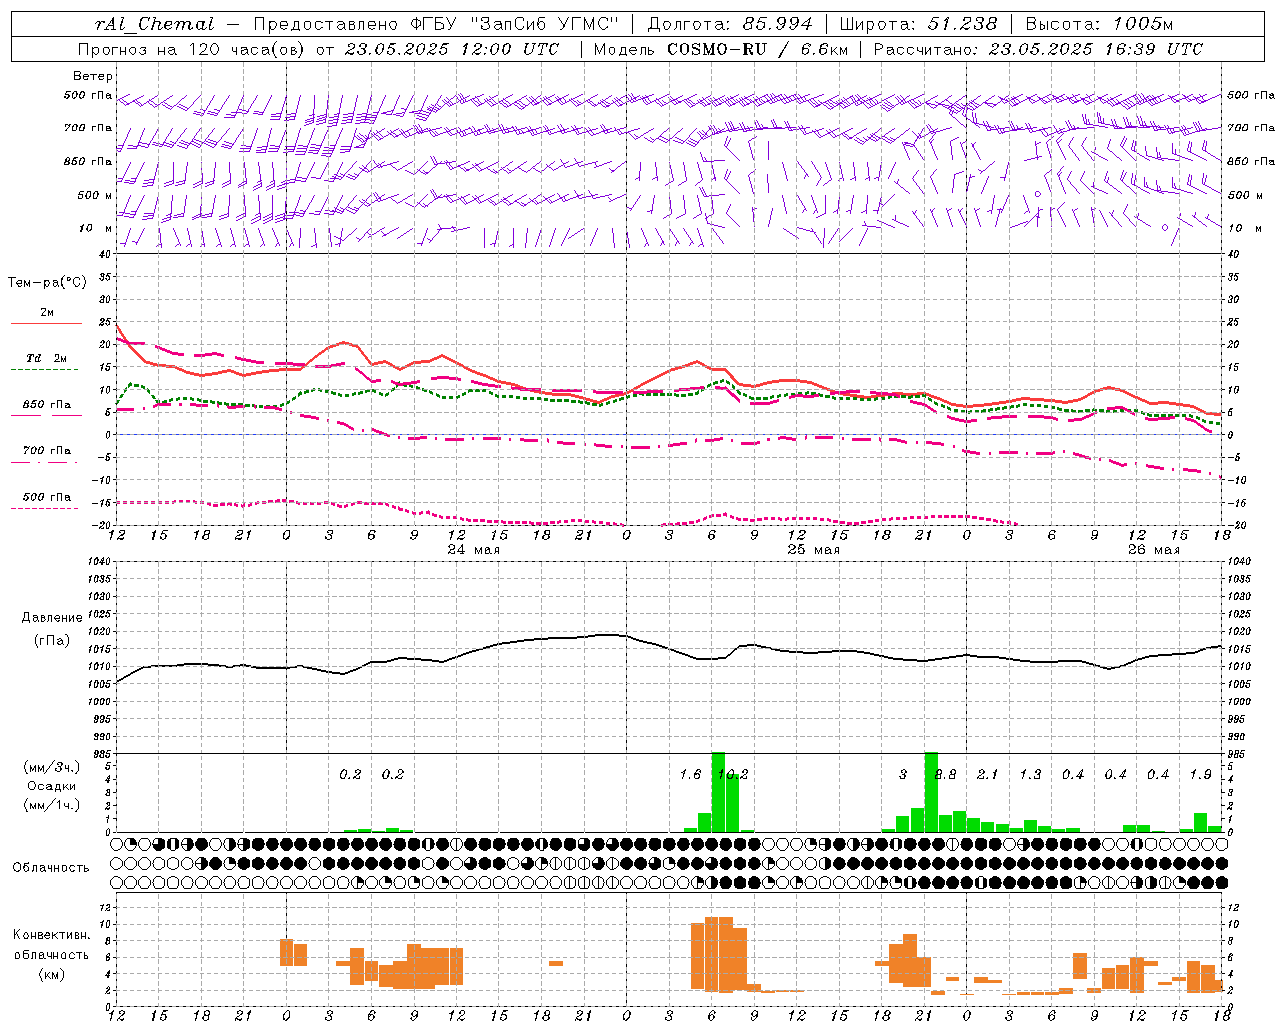Click the 25 мая date label
The height and width of the screenshot is (1024, 1280).
814,550
